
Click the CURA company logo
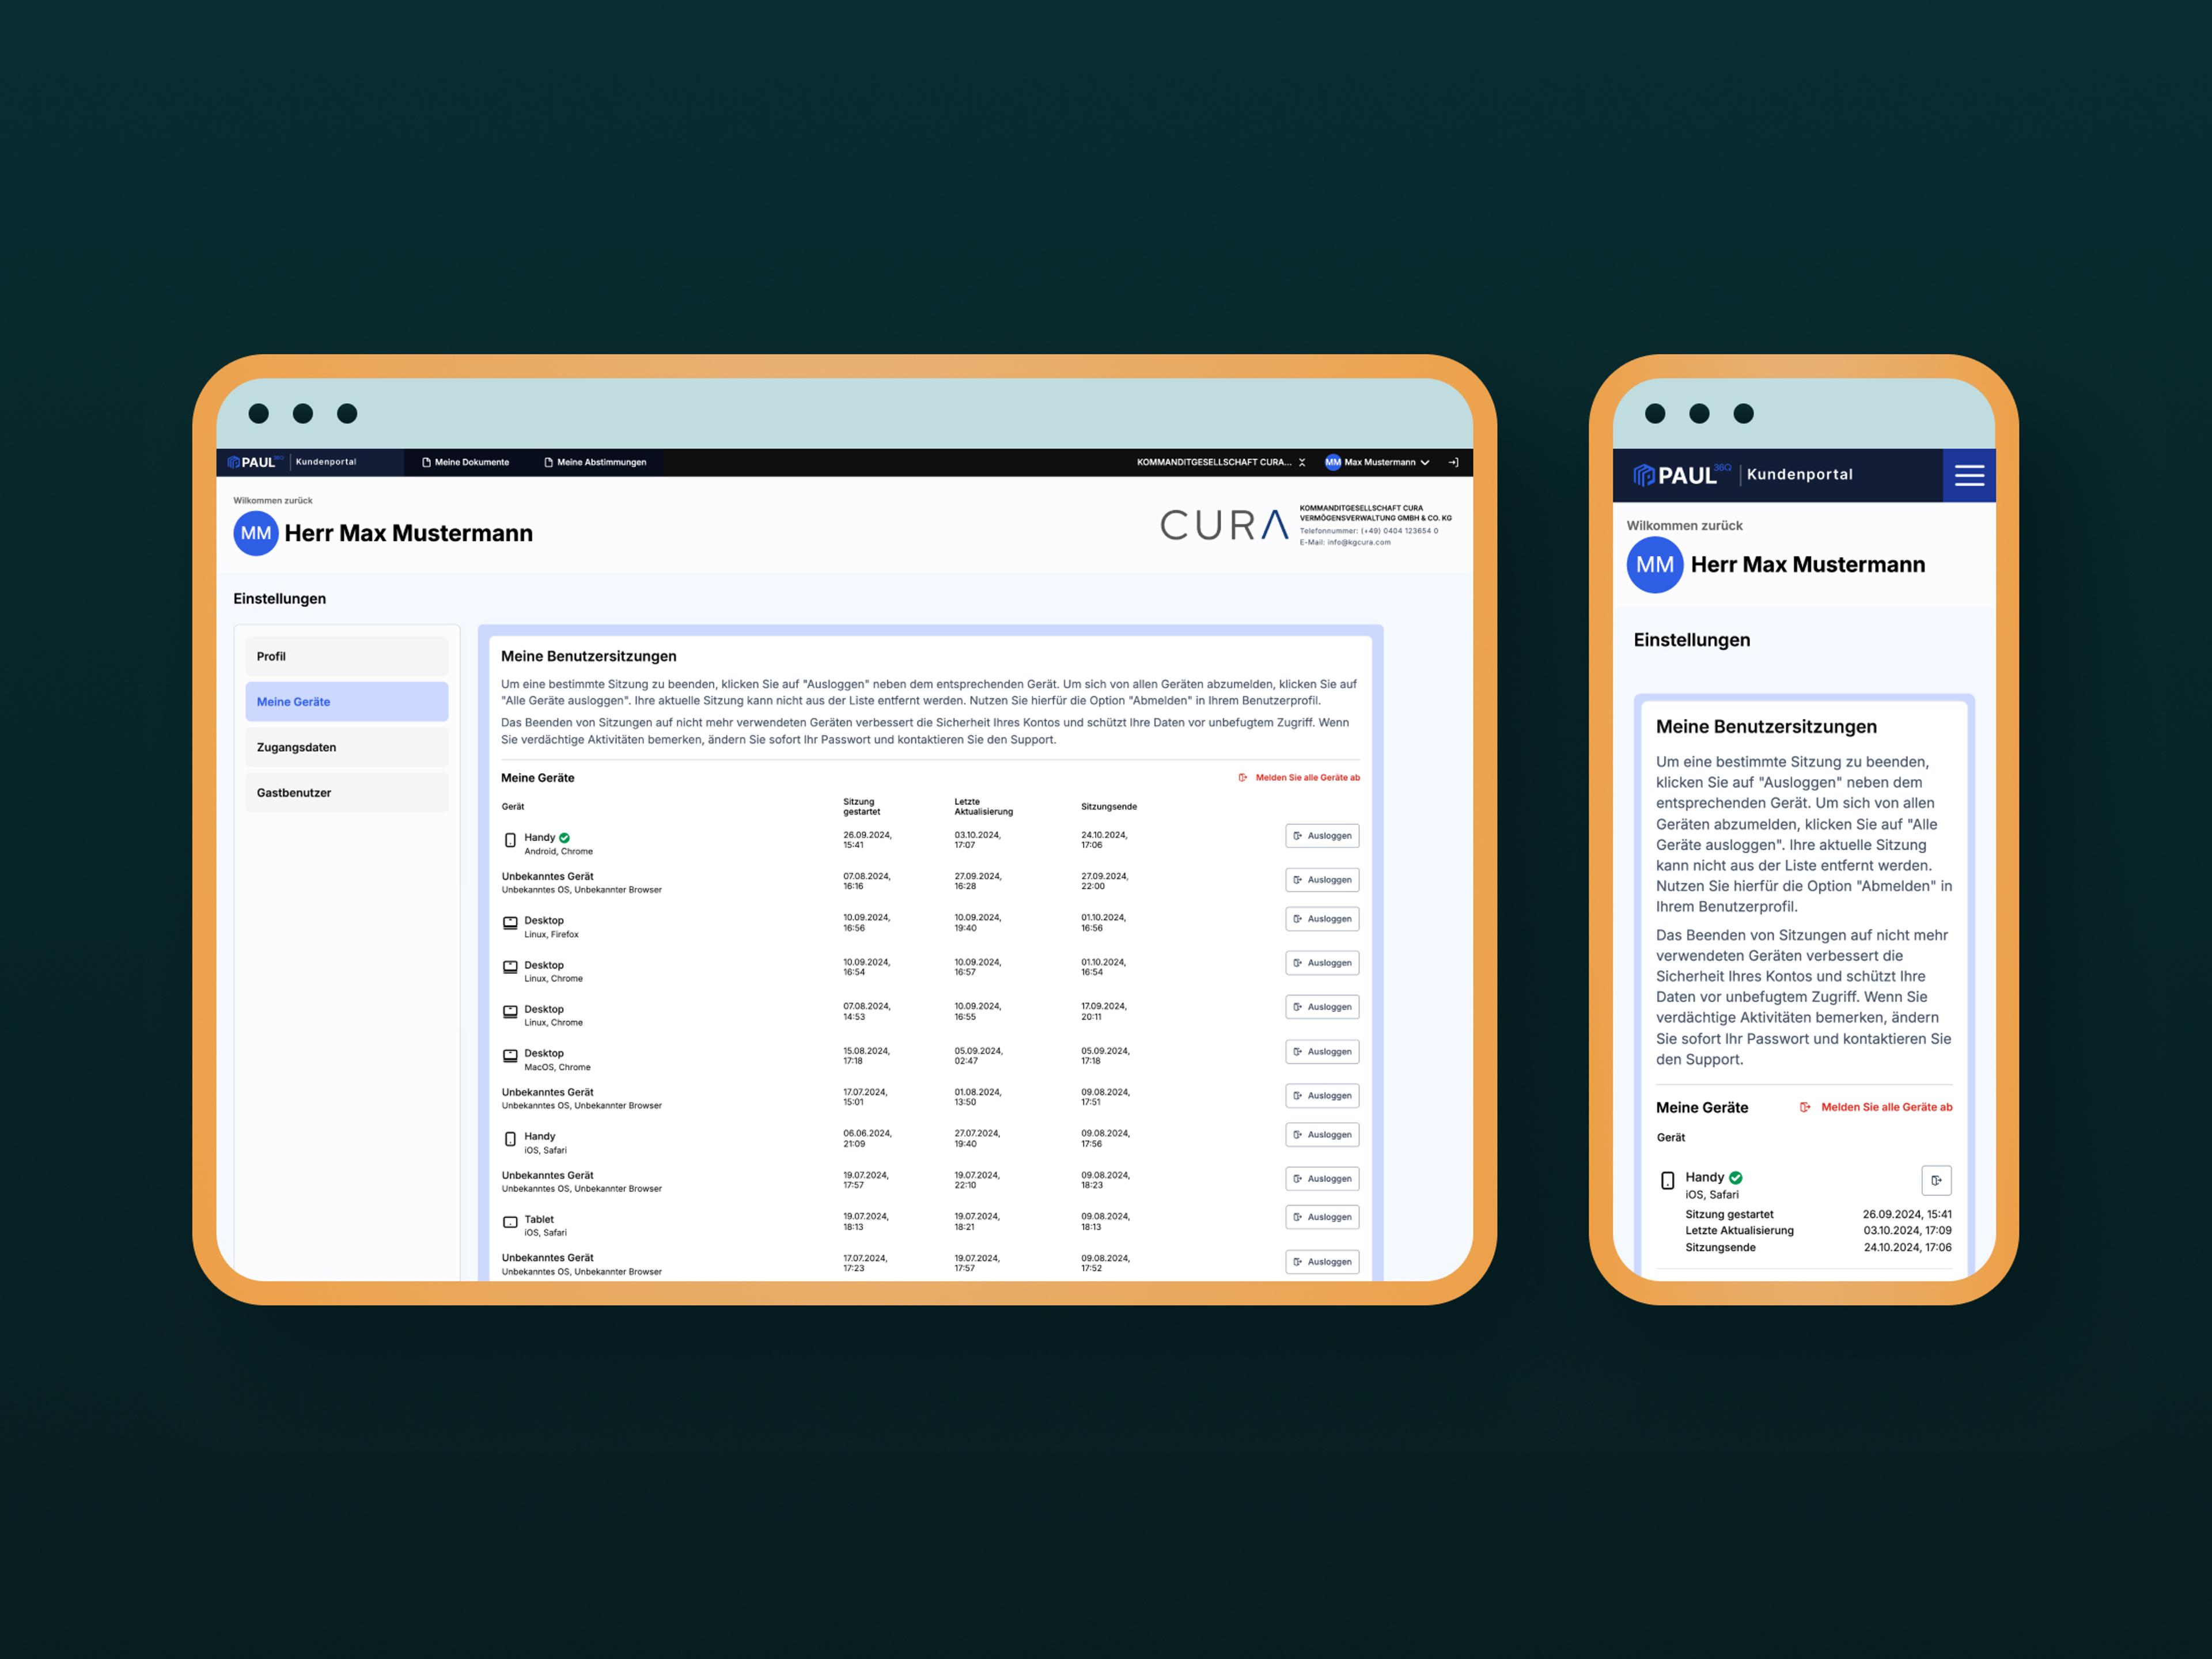(1224, 525)
